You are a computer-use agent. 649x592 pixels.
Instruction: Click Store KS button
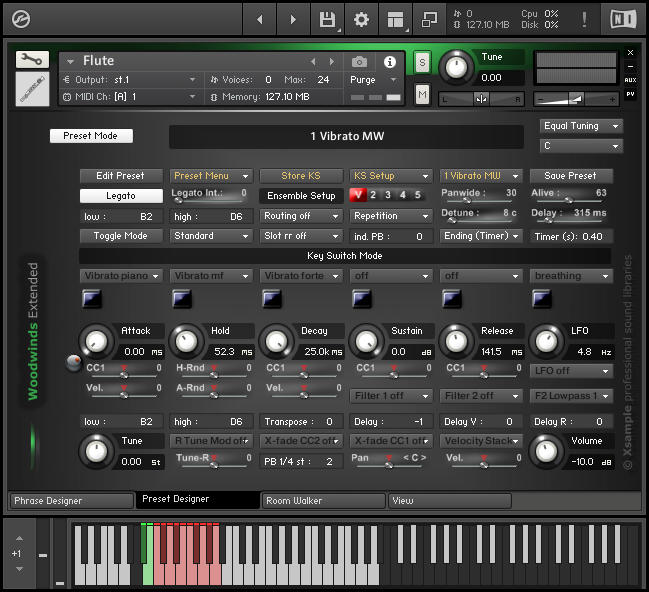pyautogui.click(x=301, y=176)
